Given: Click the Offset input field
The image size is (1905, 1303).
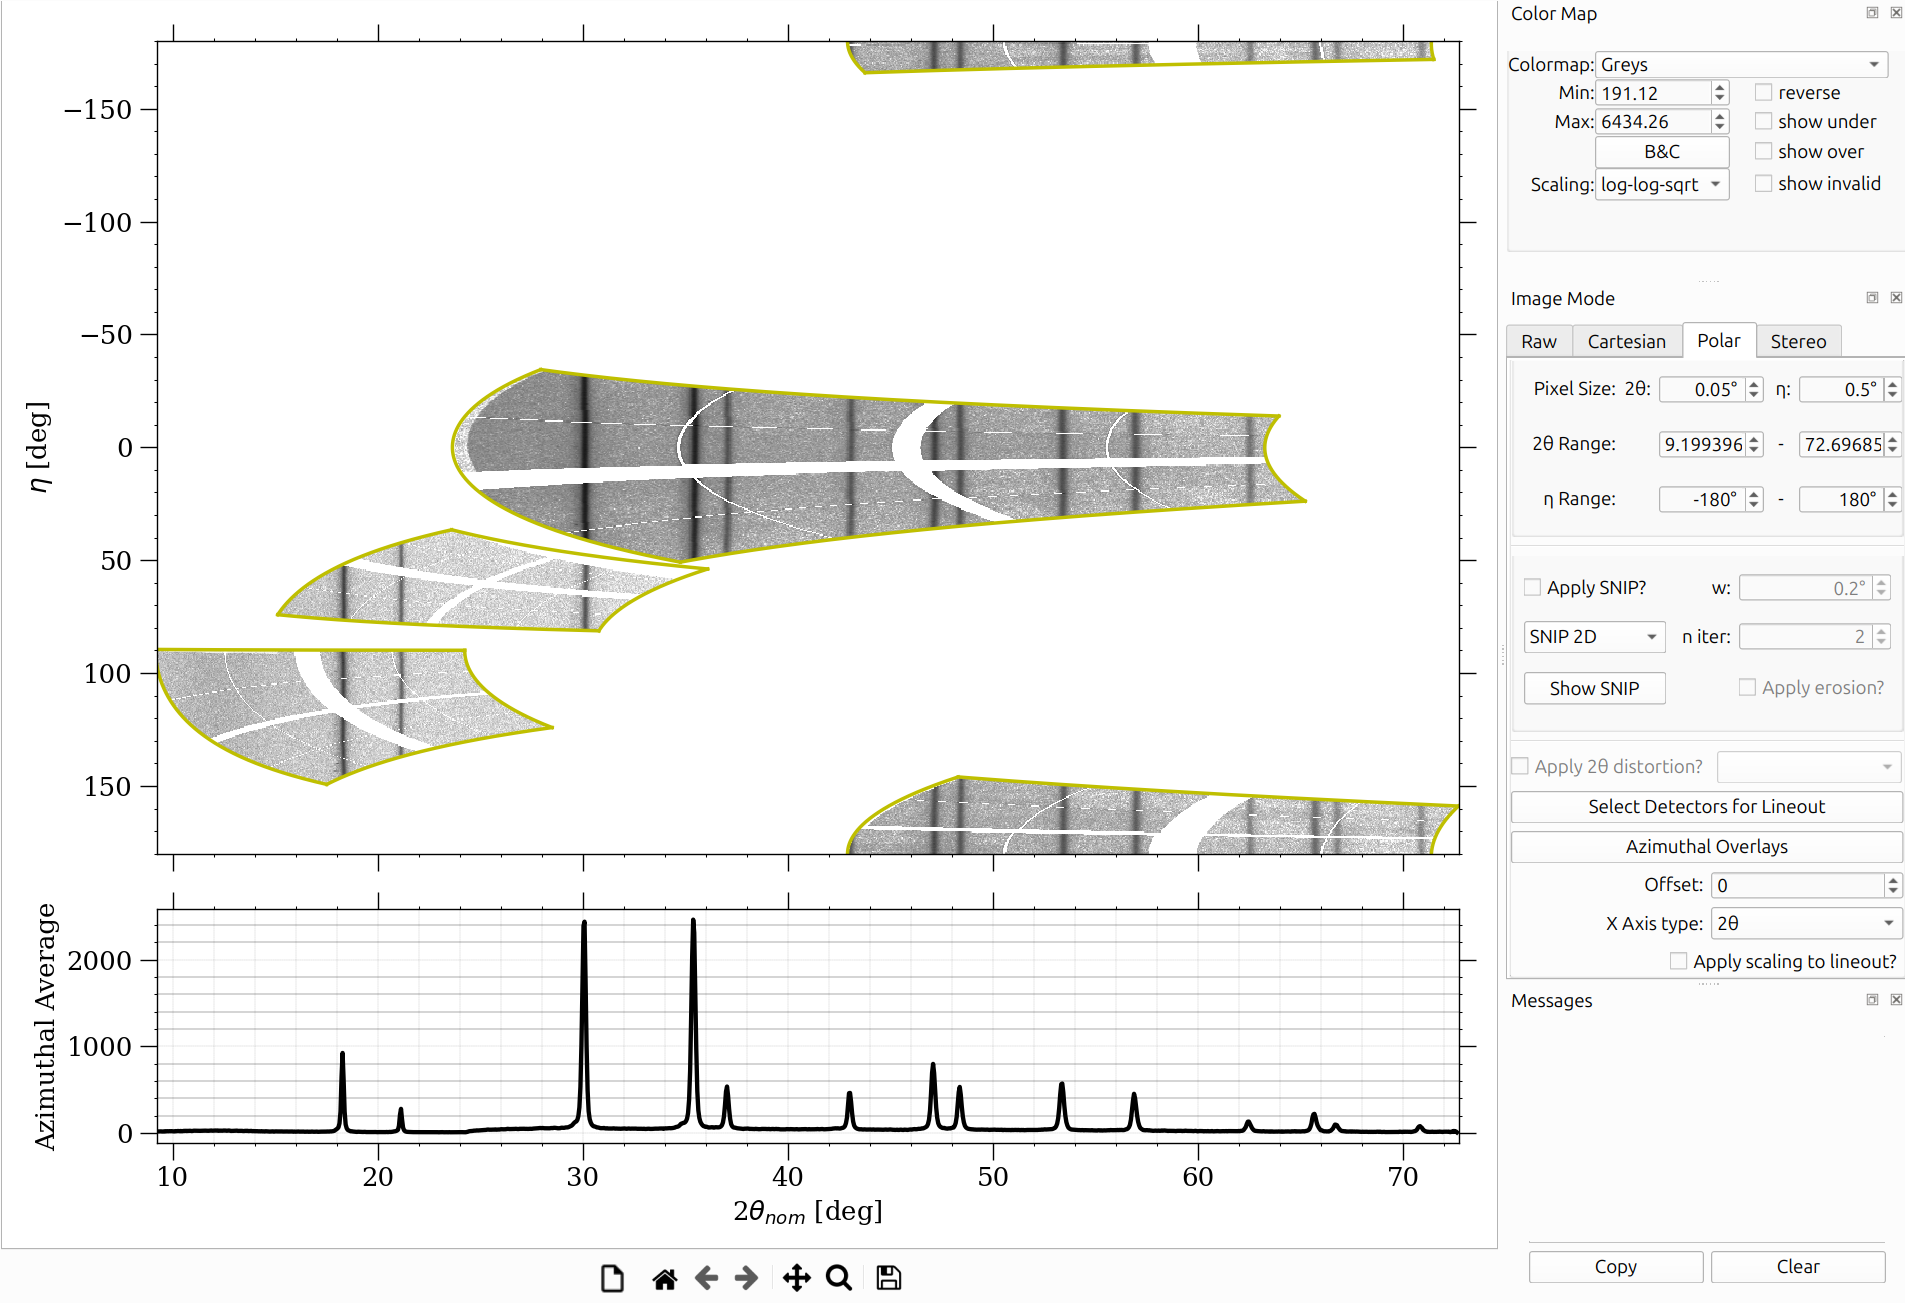Looking at the screenshot, I should [1798, 885].
